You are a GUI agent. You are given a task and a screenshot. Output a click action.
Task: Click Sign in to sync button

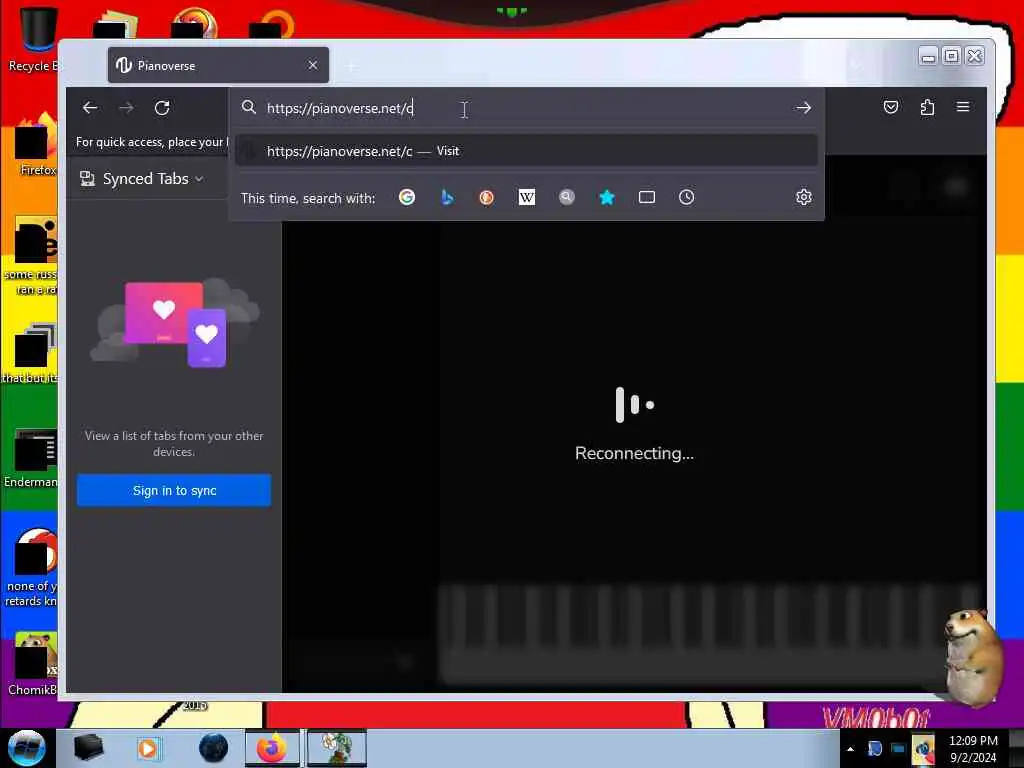(x=174, y=490)
